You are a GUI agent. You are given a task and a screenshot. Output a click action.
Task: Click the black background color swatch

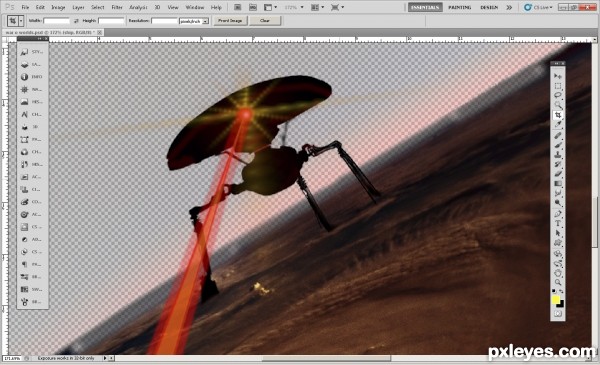click(x=561, y=304)
